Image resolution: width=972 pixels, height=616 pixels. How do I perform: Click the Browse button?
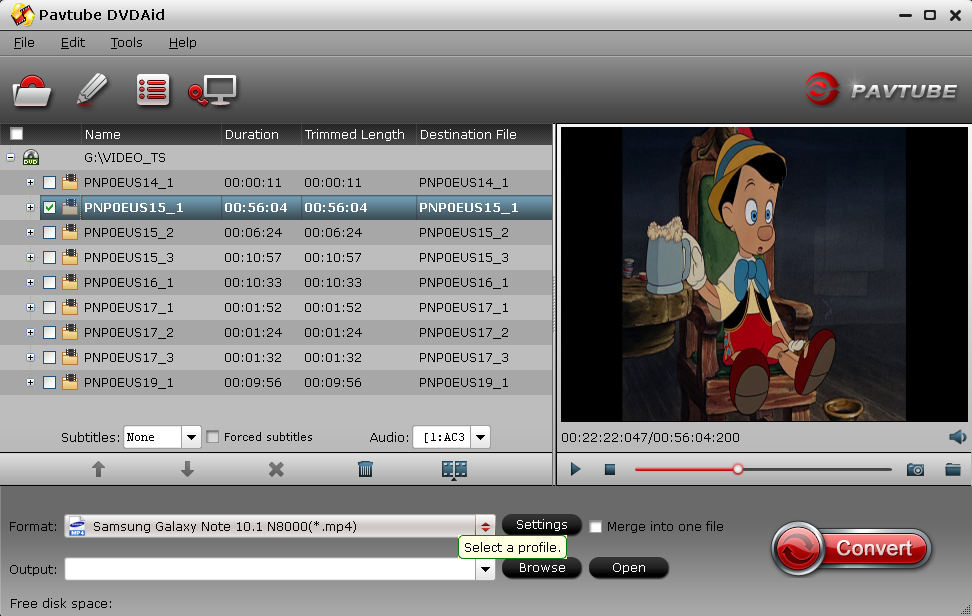pos(542,568)
